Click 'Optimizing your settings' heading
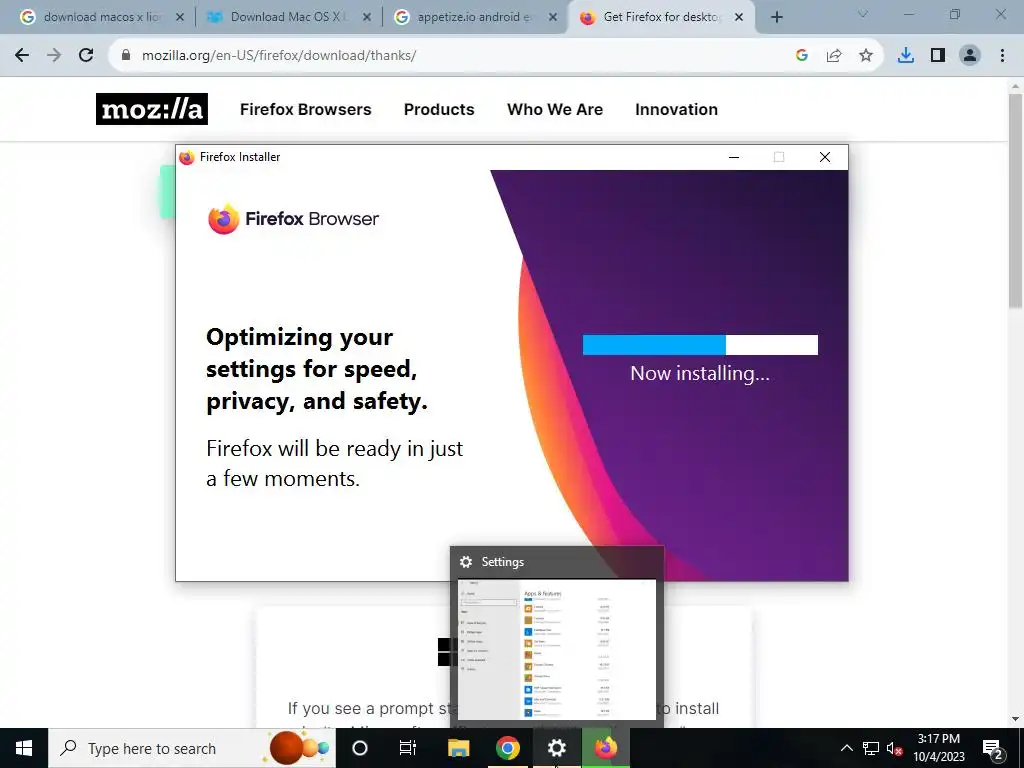Viewport: 1024px width, 768px height. [x=317, y=369]
